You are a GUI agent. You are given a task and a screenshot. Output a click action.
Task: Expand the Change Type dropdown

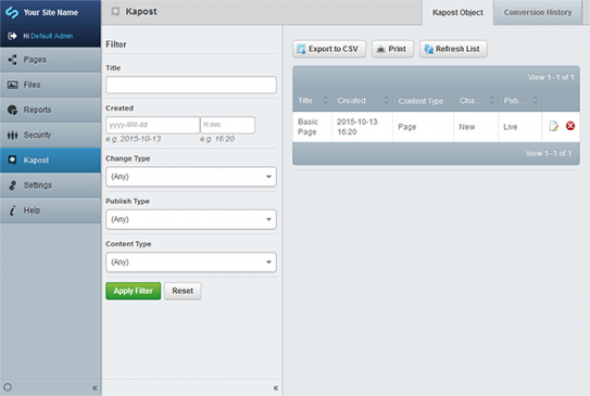(191, 177)
